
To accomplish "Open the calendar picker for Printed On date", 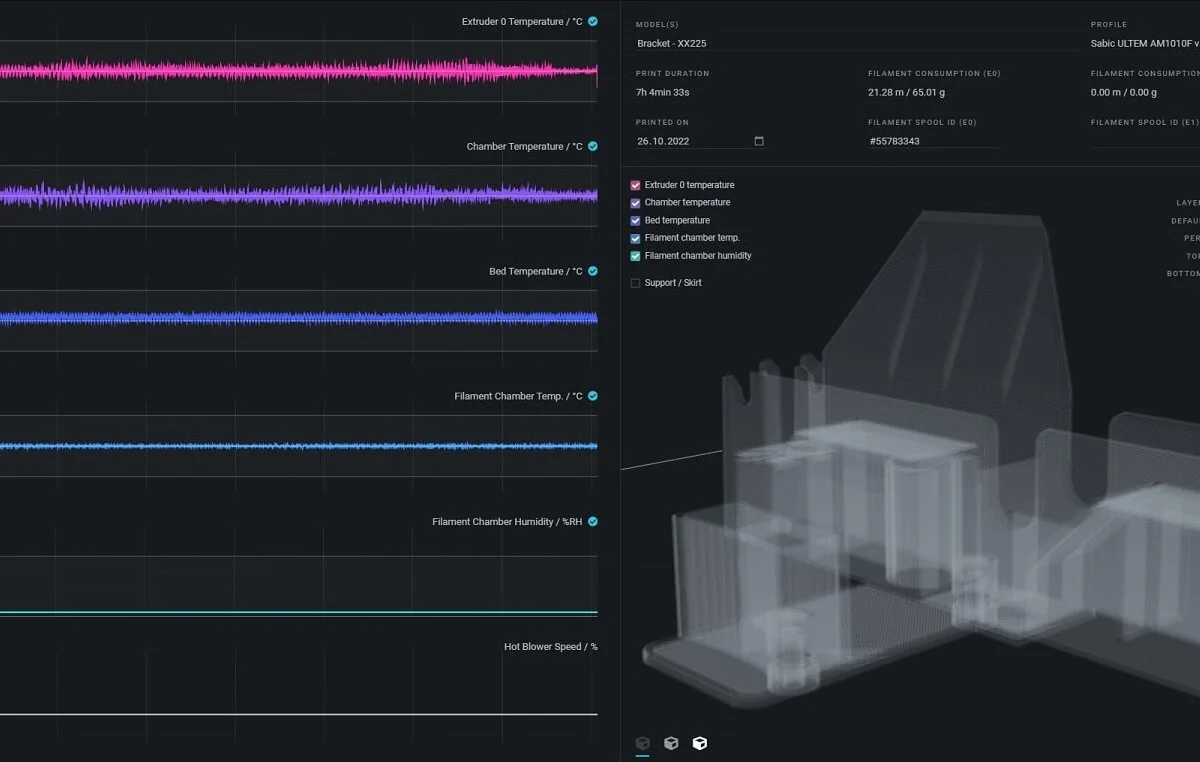I will pyautogui.click(x=759, y=141).
